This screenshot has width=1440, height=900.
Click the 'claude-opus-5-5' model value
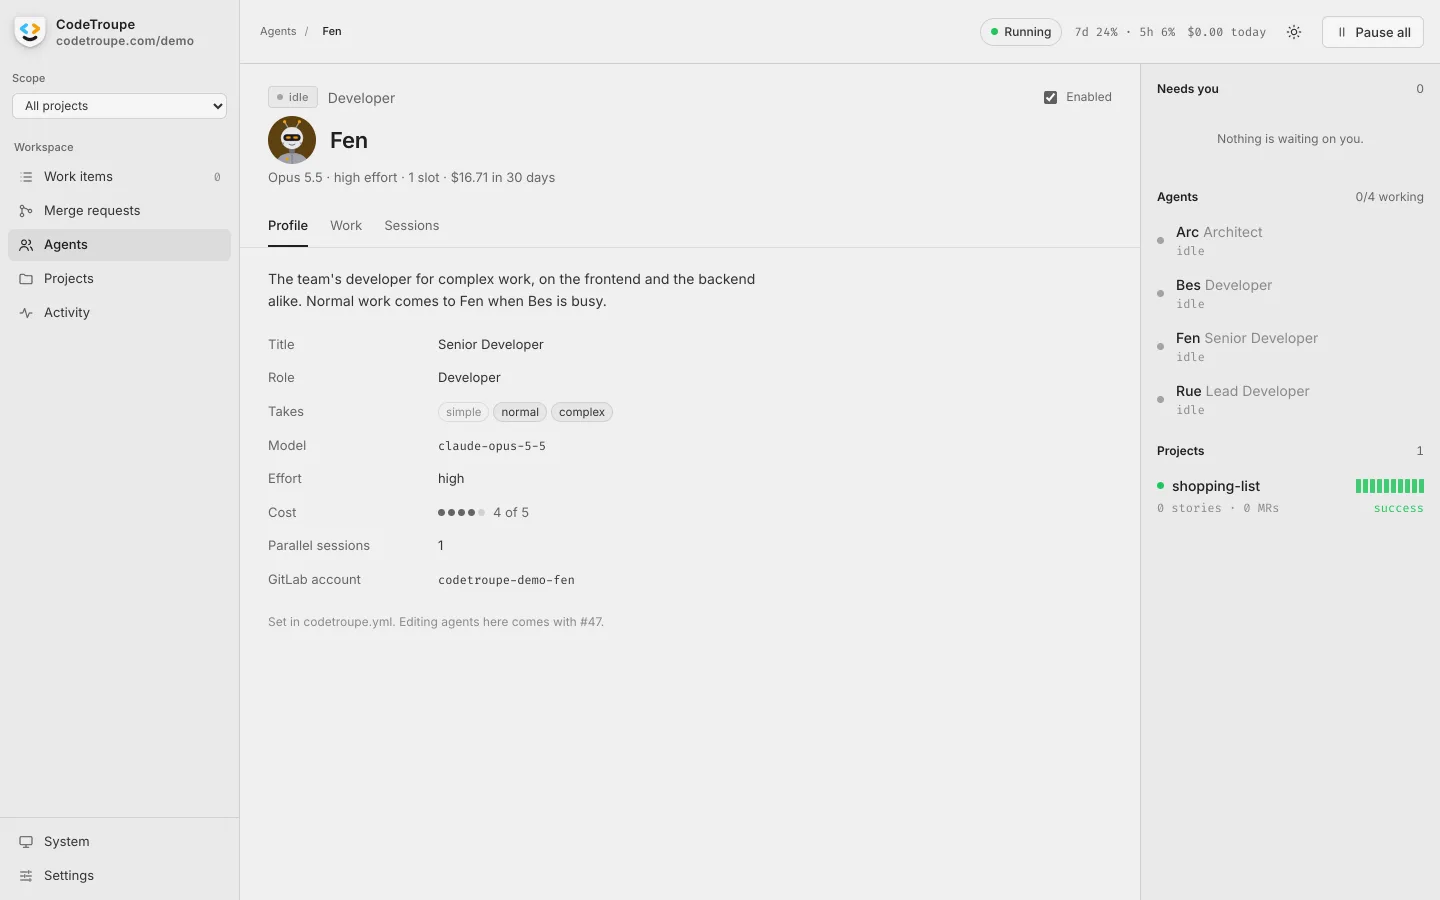point(492,446)
